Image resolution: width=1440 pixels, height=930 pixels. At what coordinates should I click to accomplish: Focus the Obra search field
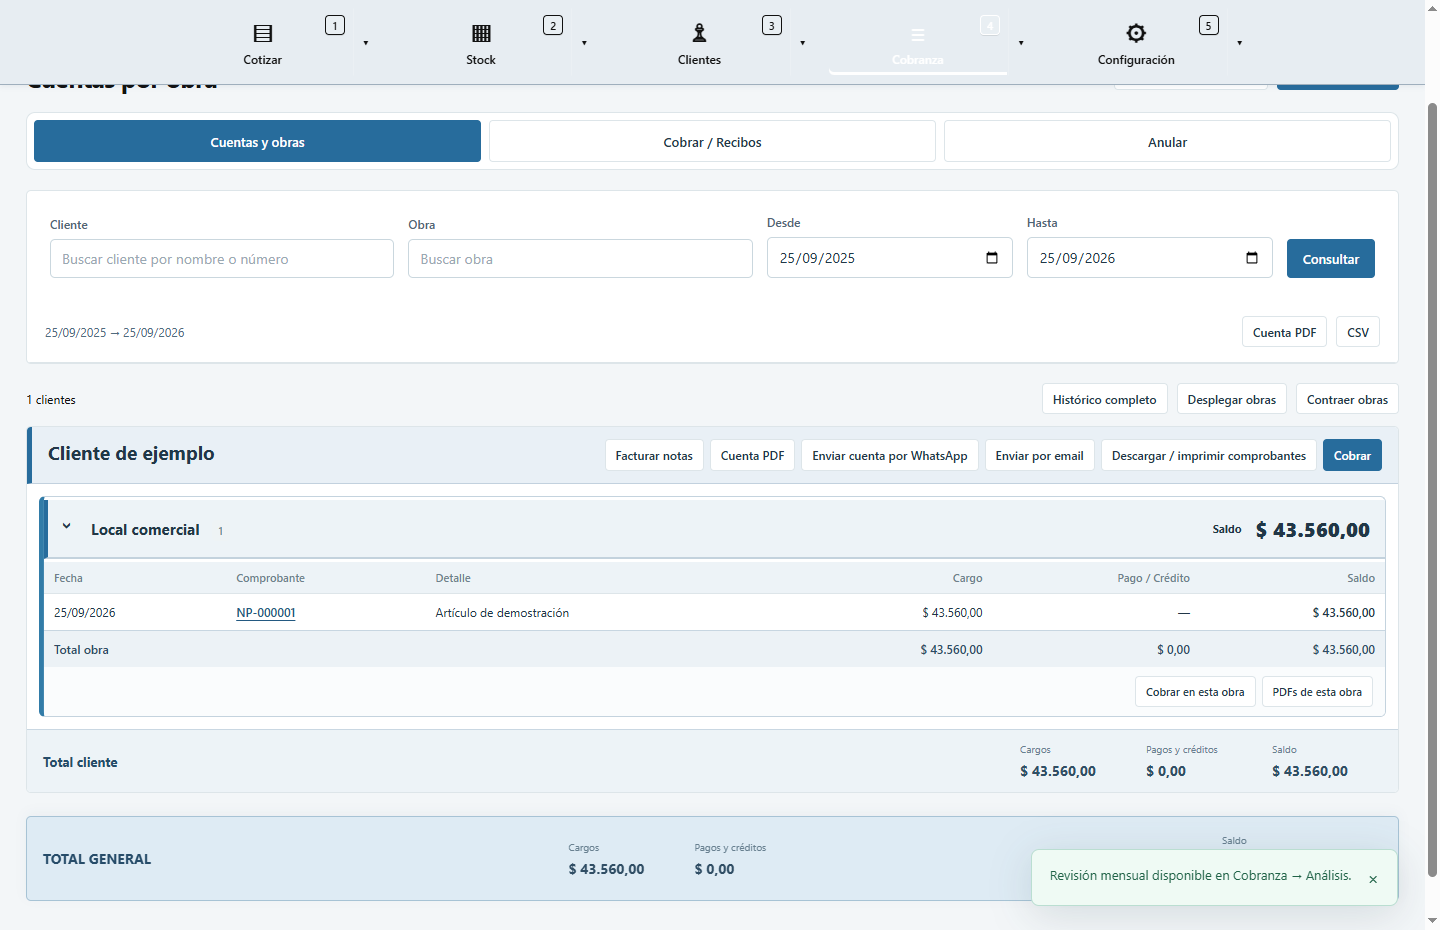click(580, 258)
